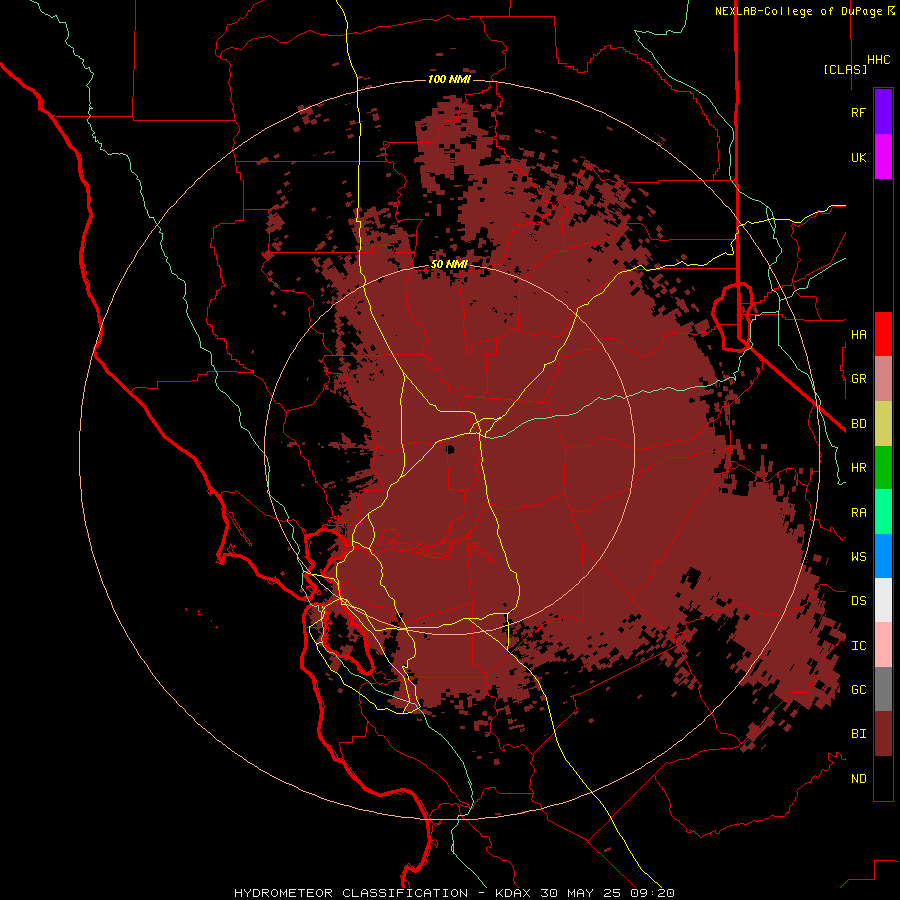
Task: Click the DS white legend color swatch
Action: click(x=883, y=600)
